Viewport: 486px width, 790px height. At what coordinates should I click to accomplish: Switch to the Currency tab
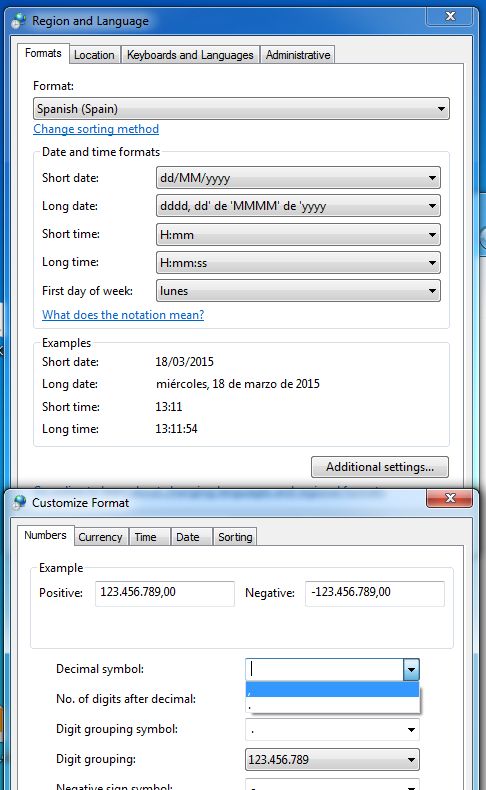coord(100,537)
